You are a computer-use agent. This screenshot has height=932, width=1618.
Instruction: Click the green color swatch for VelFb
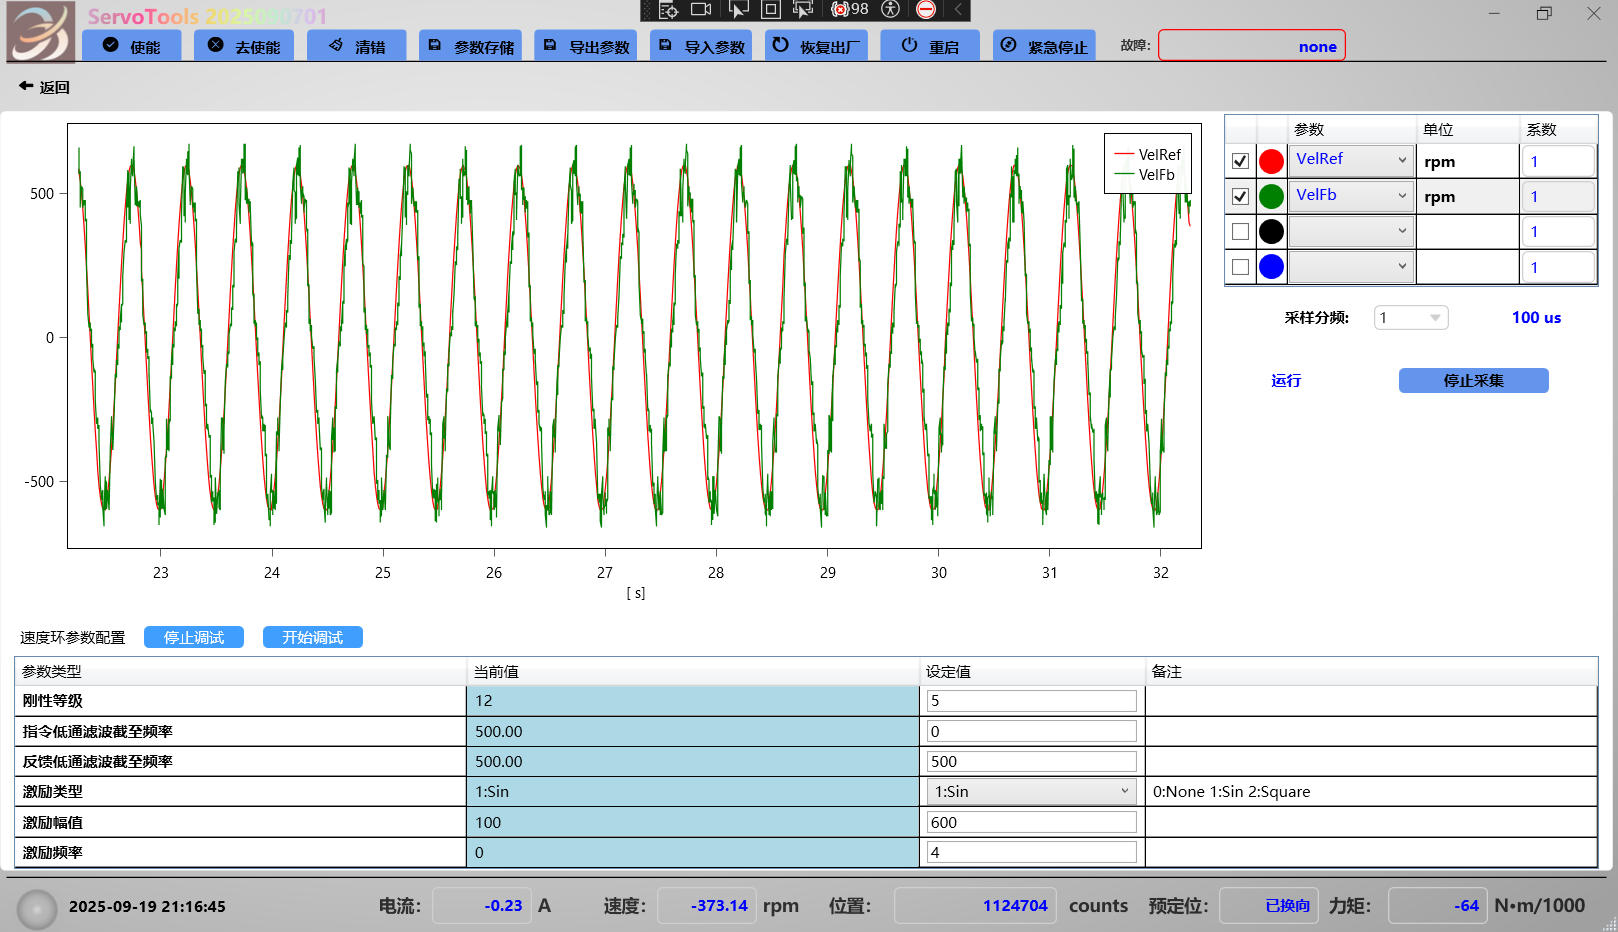click(x=1271, y=196)
